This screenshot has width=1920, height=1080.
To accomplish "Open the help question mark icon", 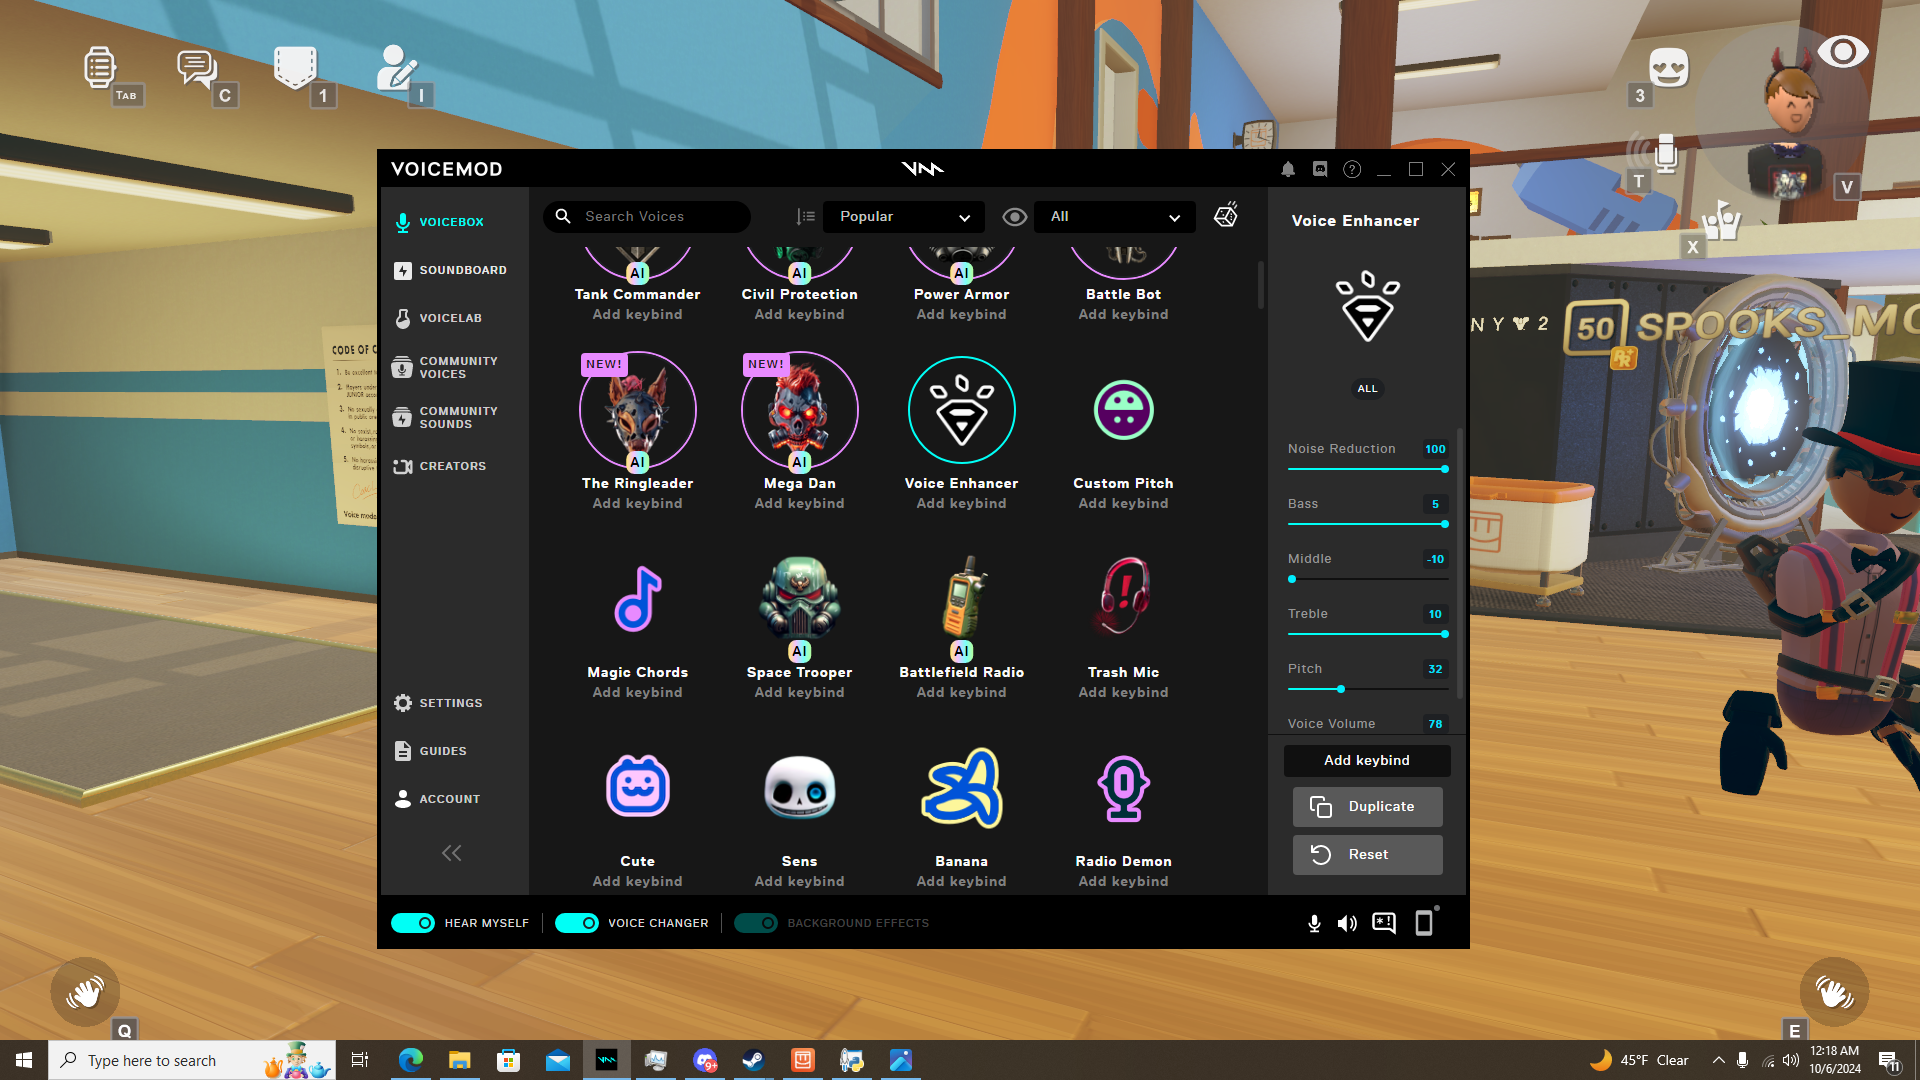I will (x=1352, y=170).
